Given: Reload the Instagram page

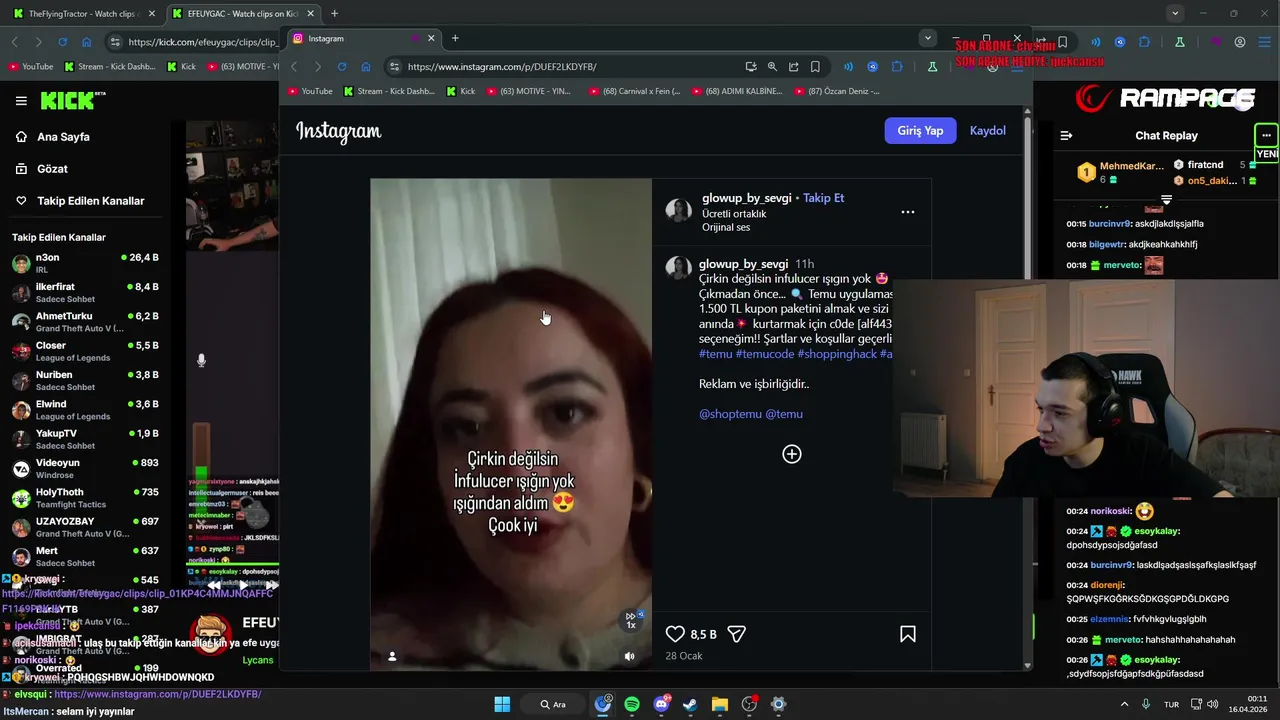Looking at the screenshot, I should [x=342, y=67].
